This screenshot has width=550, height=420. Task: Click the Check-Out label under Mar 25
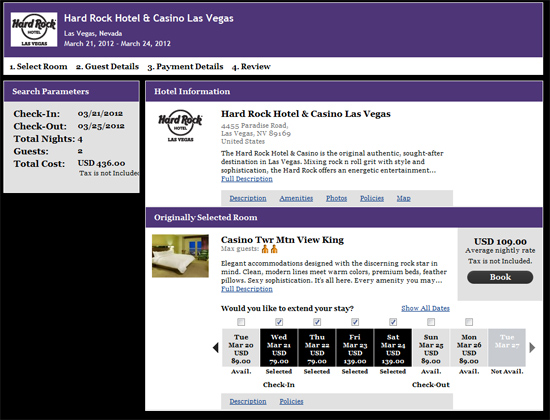431,385
